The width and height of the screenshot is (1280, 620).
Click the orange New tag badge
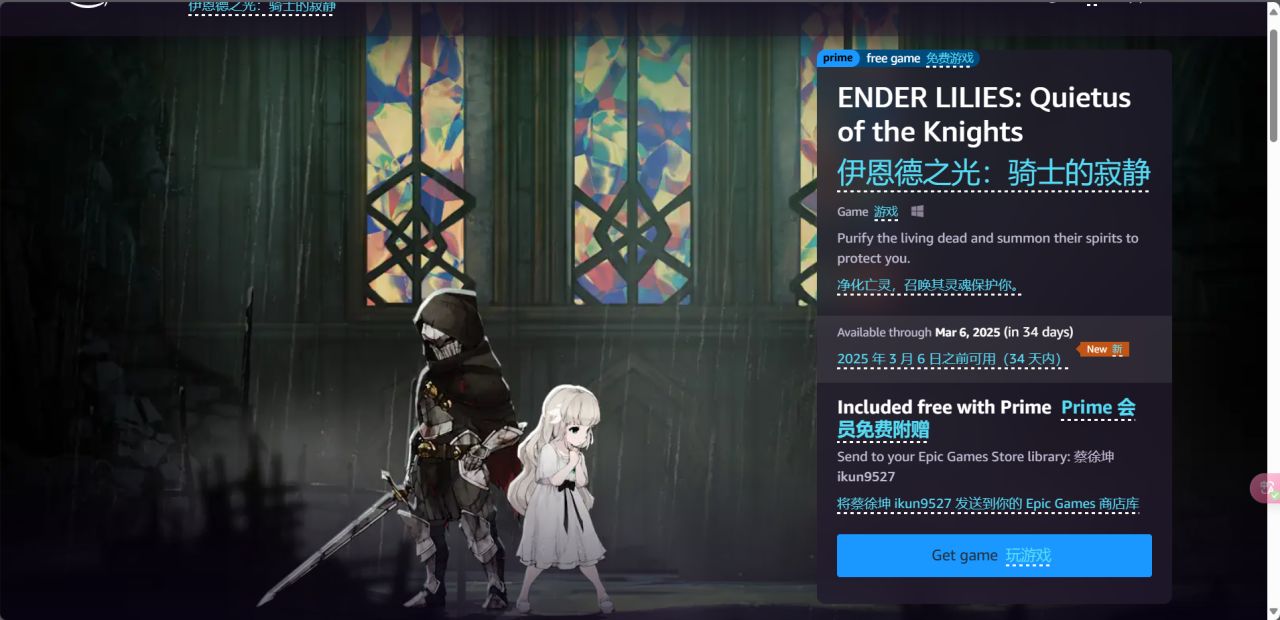point(1103,349)
